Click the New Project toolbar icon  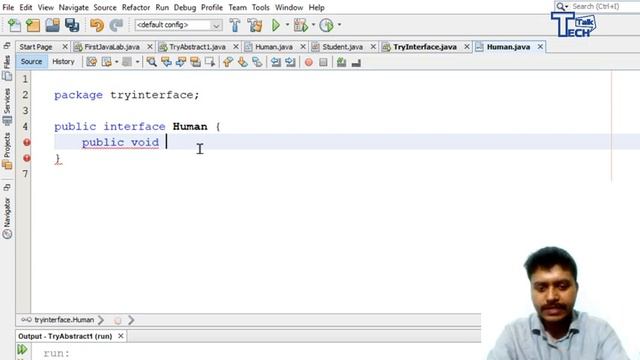(33, 25)
